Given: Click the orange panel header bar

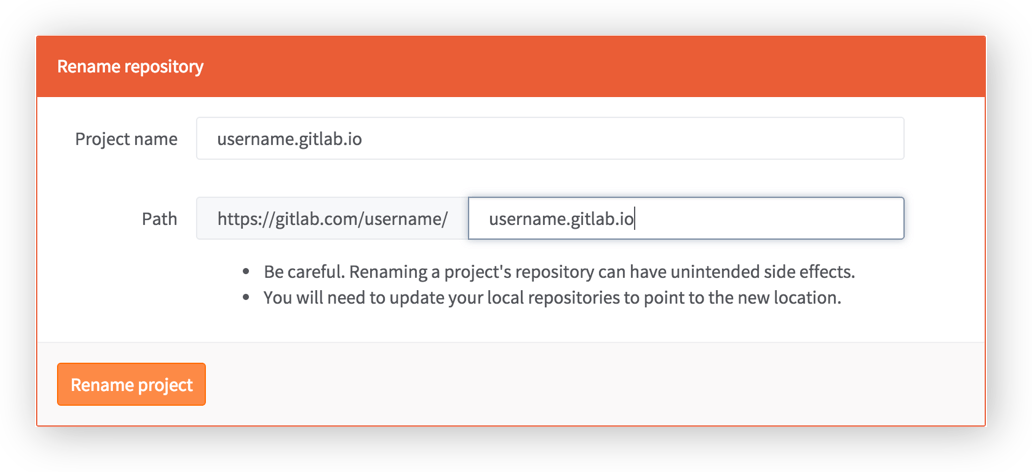Looking at the screenshot, I should (x=511, y=66).
